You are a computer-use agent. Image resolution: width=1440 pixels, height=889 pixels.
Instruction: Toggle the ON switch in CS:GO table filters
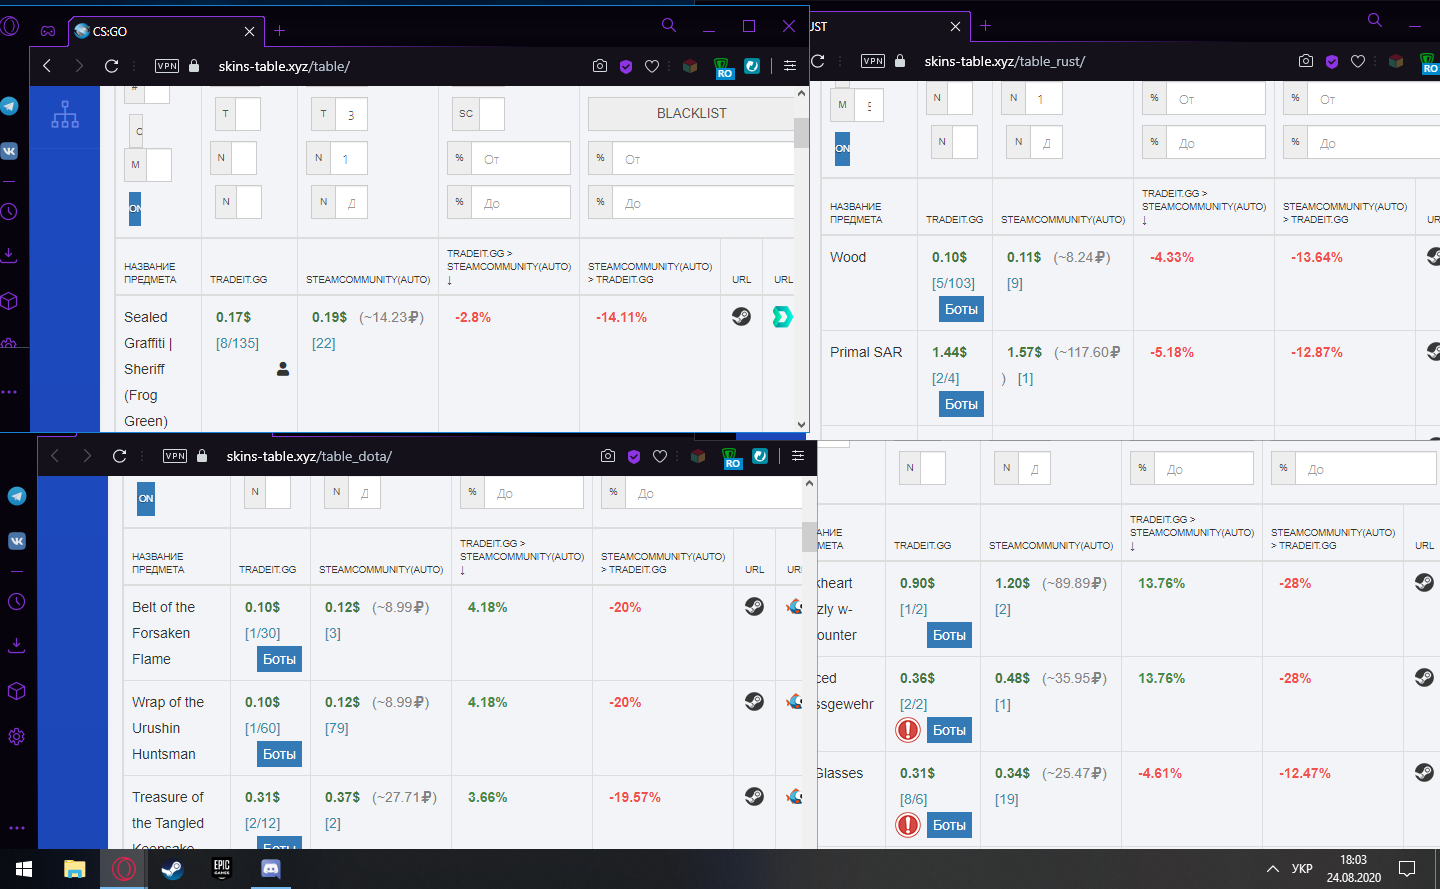tap(135, 208)
